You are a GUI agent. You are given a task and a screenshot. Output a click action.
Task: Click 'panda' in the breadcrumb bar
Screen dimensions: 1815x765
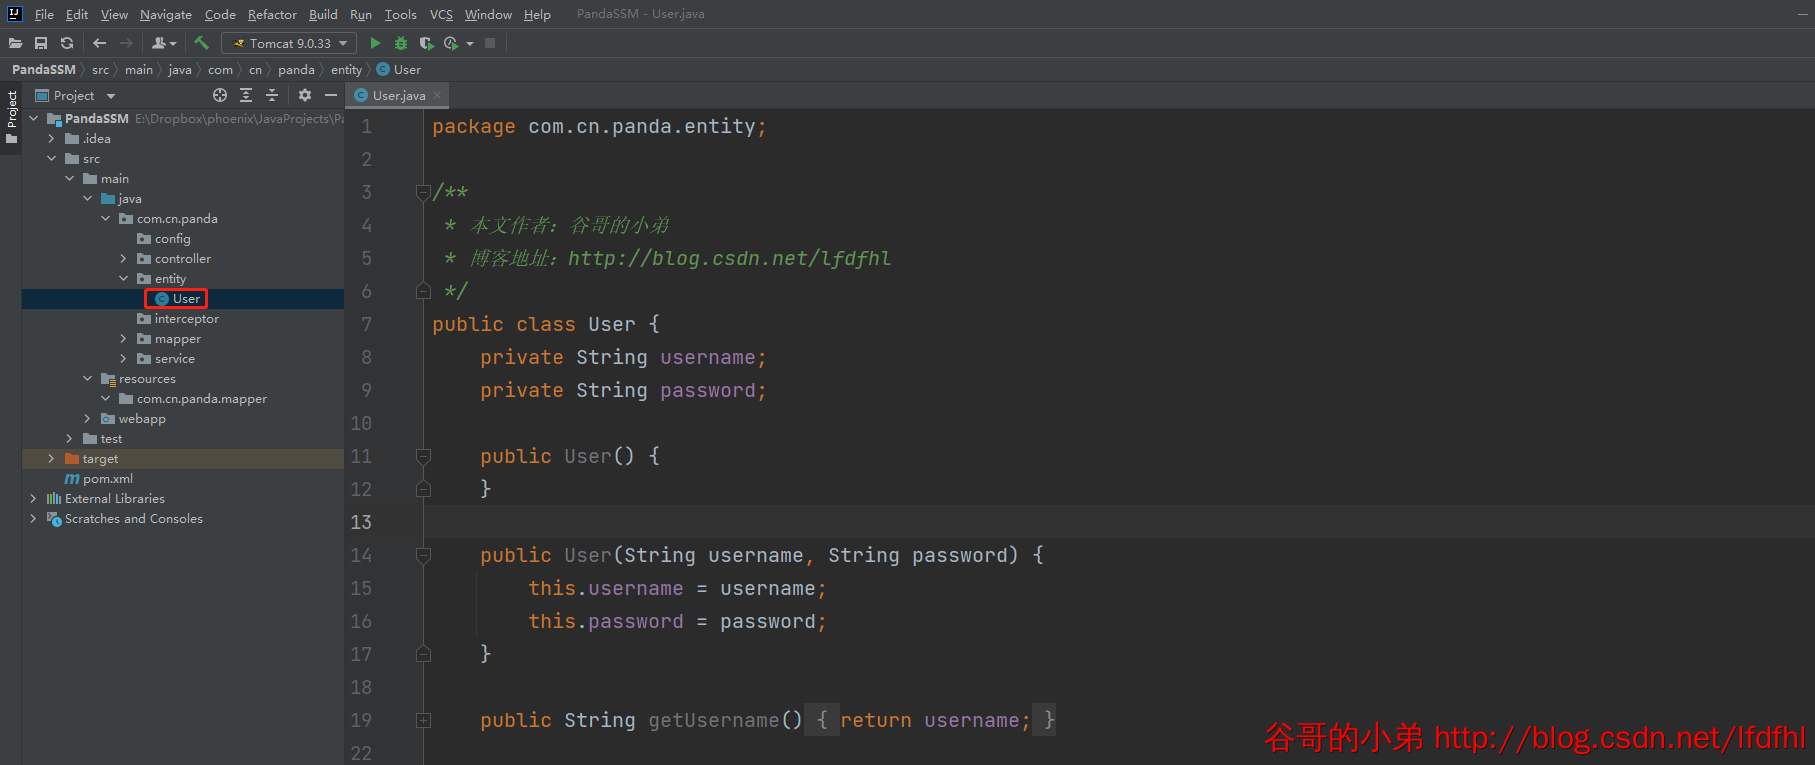click(x=296, y=70)
